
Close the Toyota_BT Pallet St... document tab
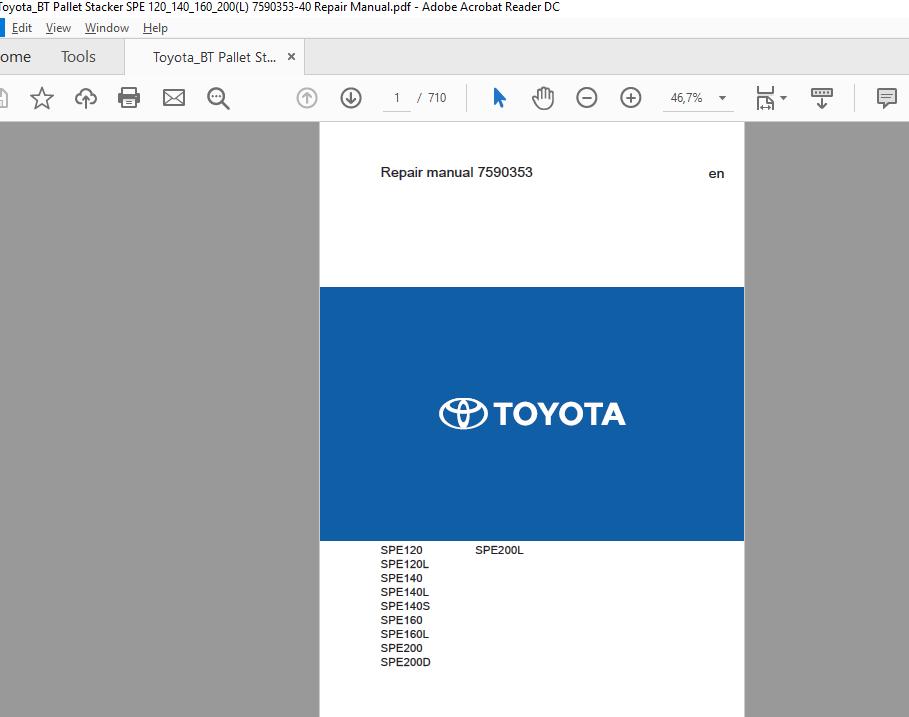coord(291,57)
